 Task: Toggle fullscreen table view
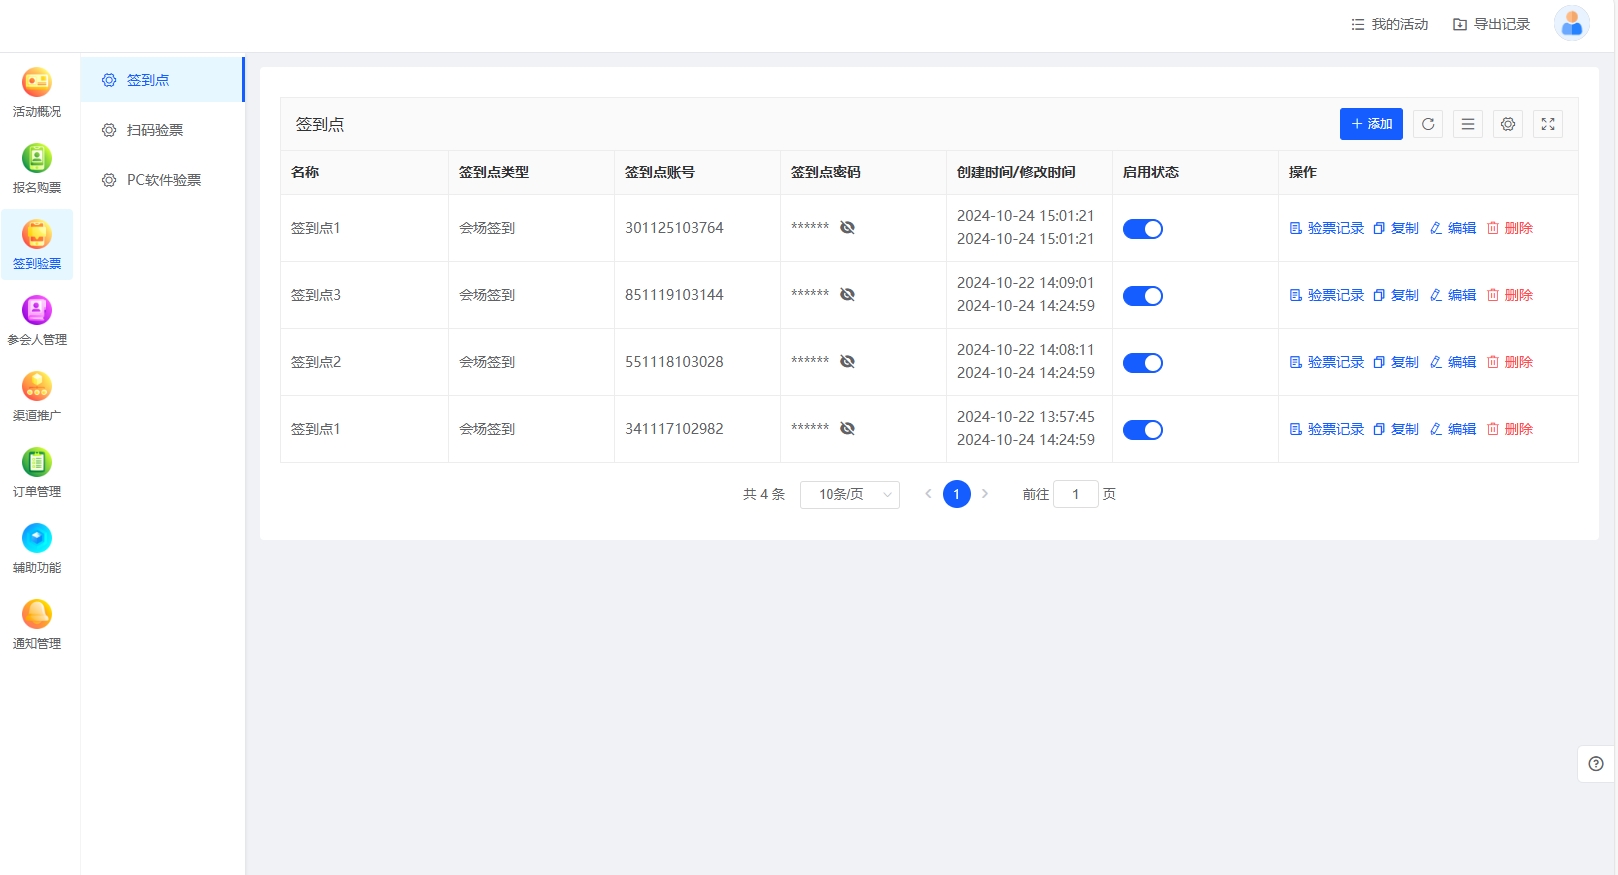click(1548, 124)
